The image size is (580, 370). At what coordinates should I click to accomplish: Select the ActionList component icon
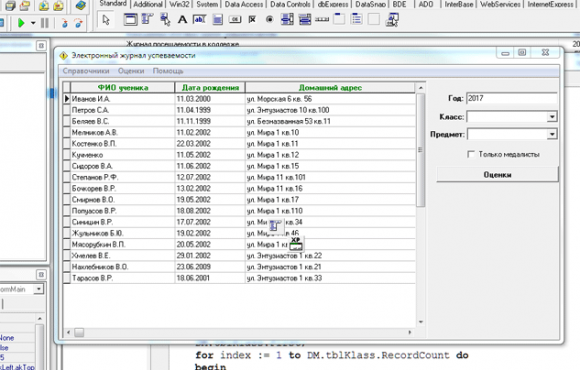click(x=392, y=20)
